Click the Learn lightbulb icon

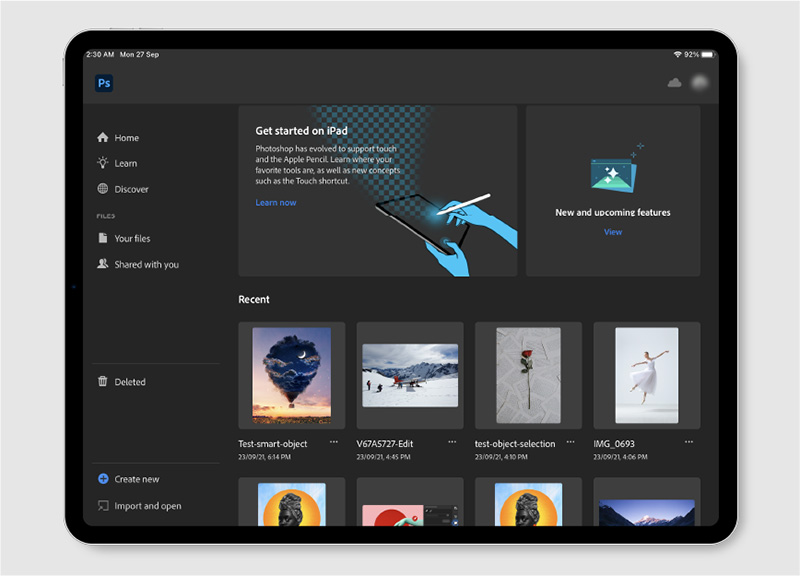tap(103, 163)
